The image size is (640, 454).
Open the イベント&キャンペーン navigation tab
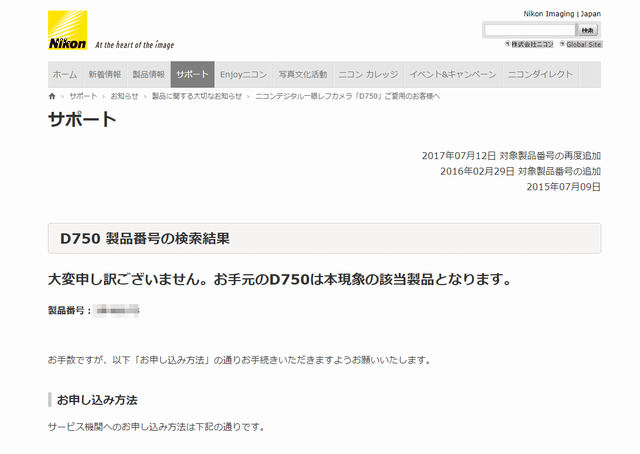coord(453,74)
